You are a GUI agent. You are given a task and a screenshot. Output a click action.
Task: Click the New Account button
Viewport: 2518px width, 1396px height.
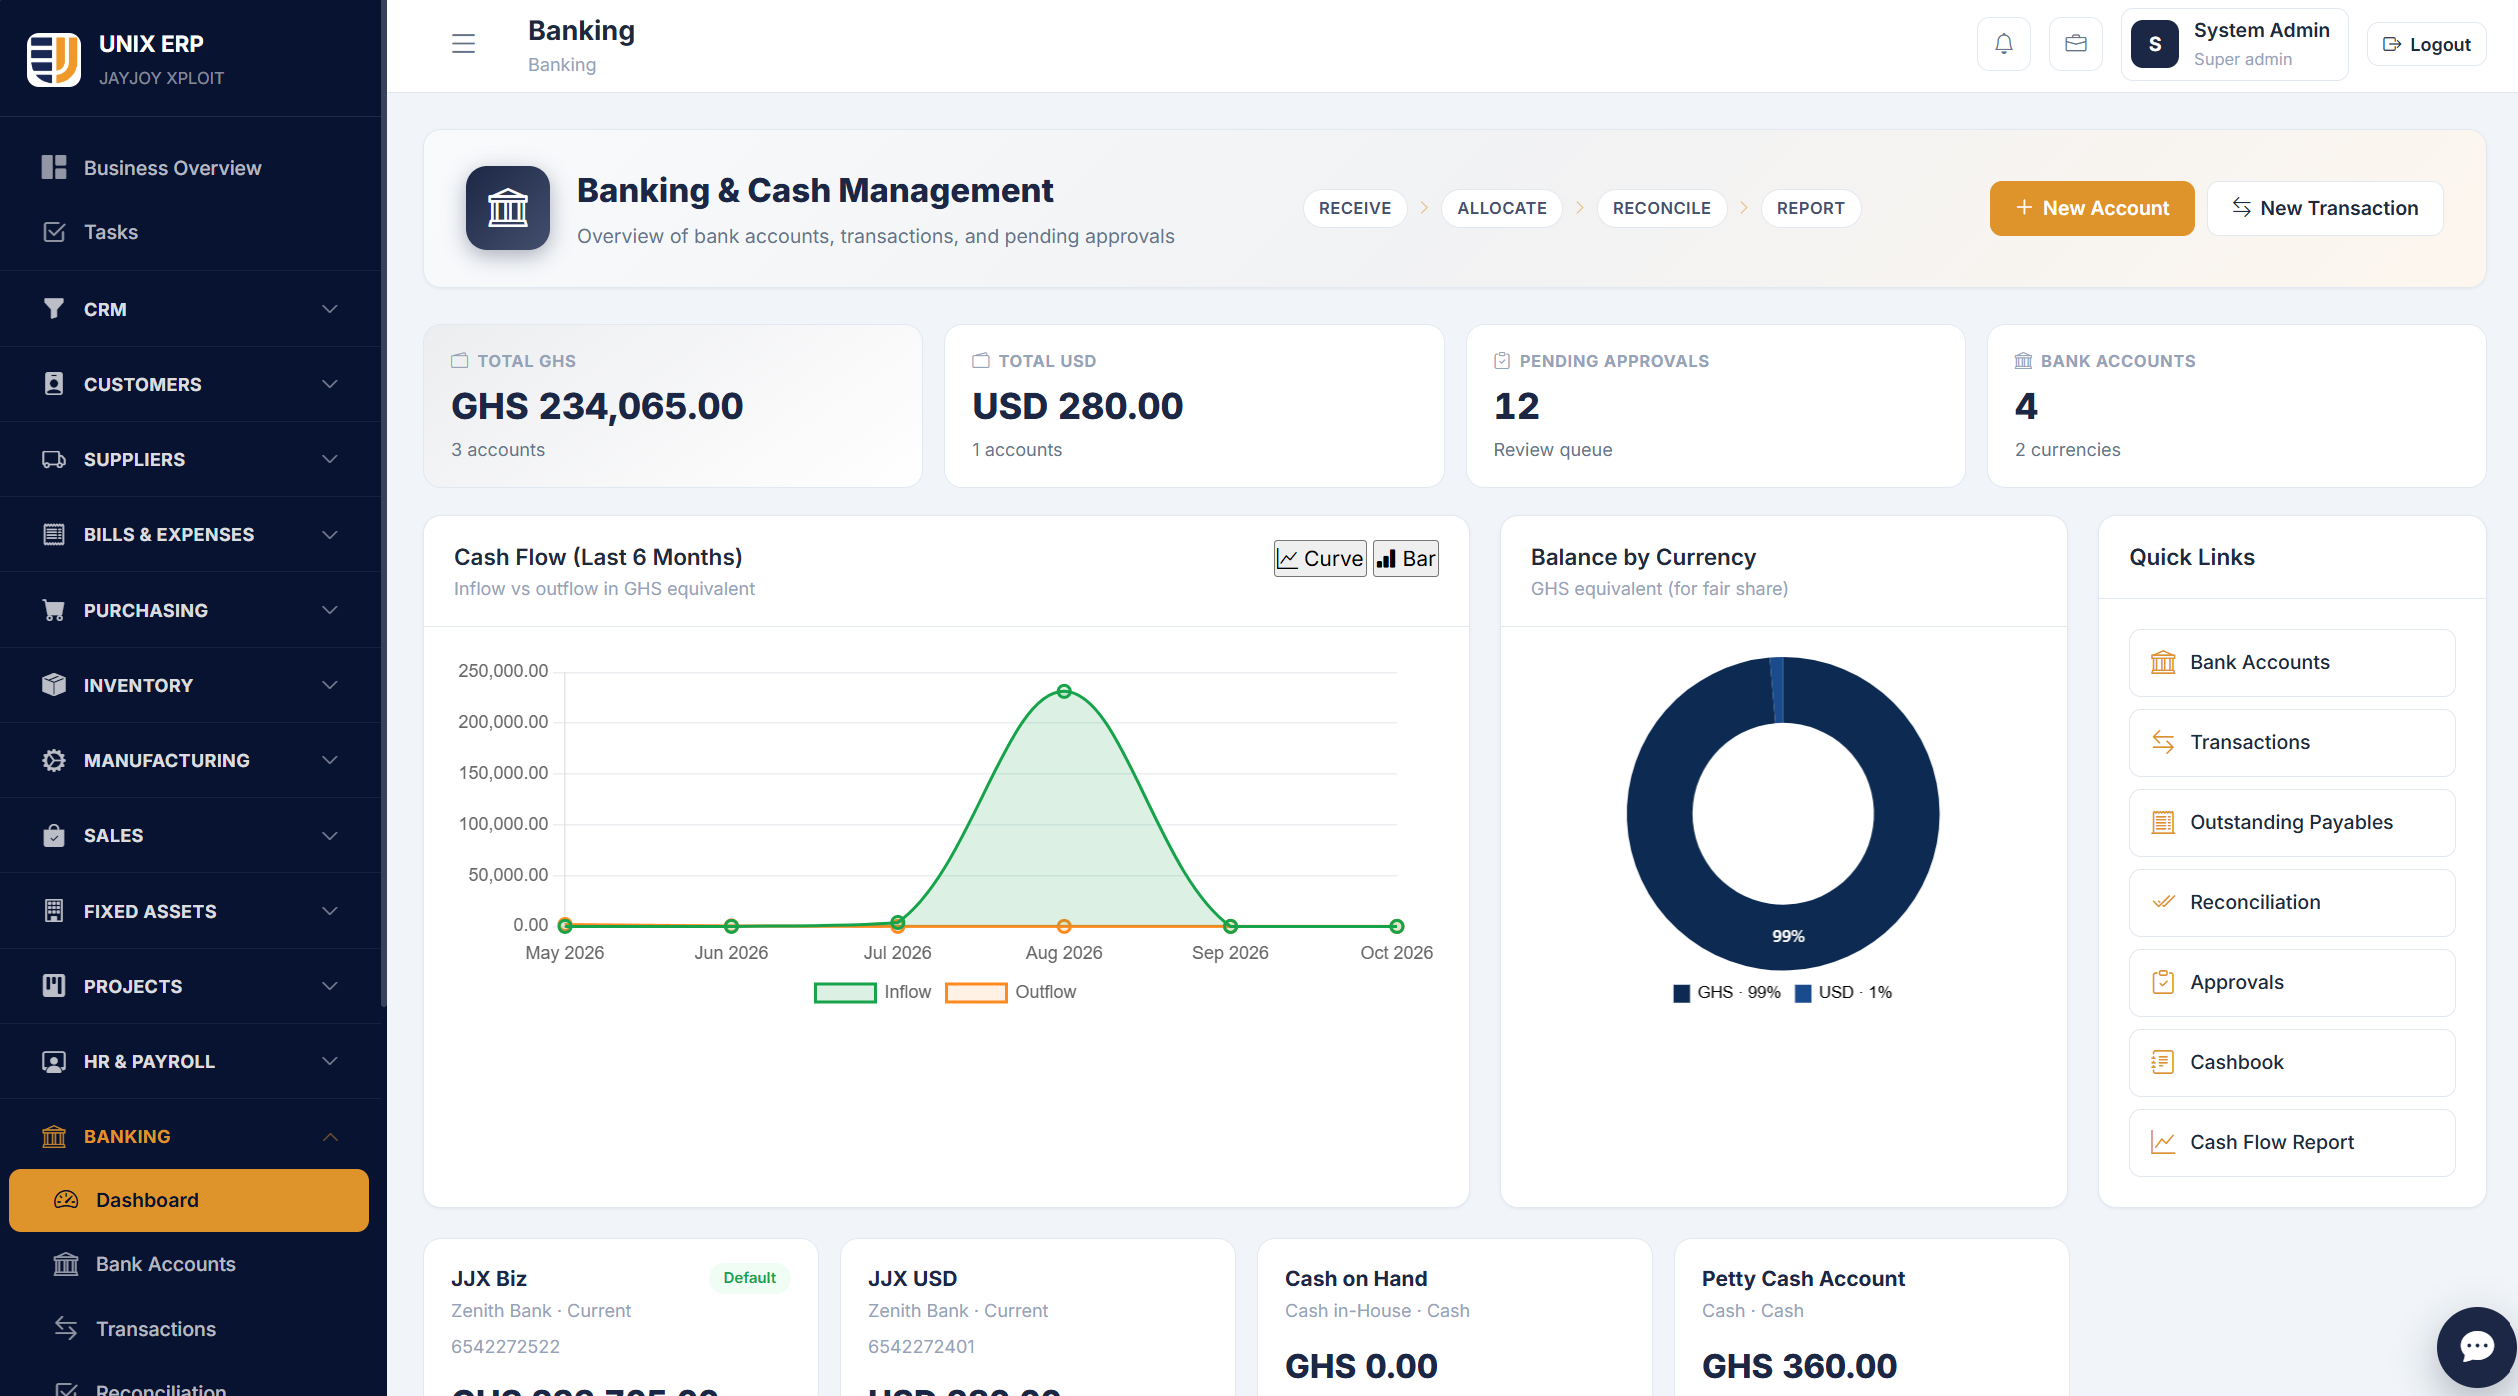click(x=2092, y=208)
